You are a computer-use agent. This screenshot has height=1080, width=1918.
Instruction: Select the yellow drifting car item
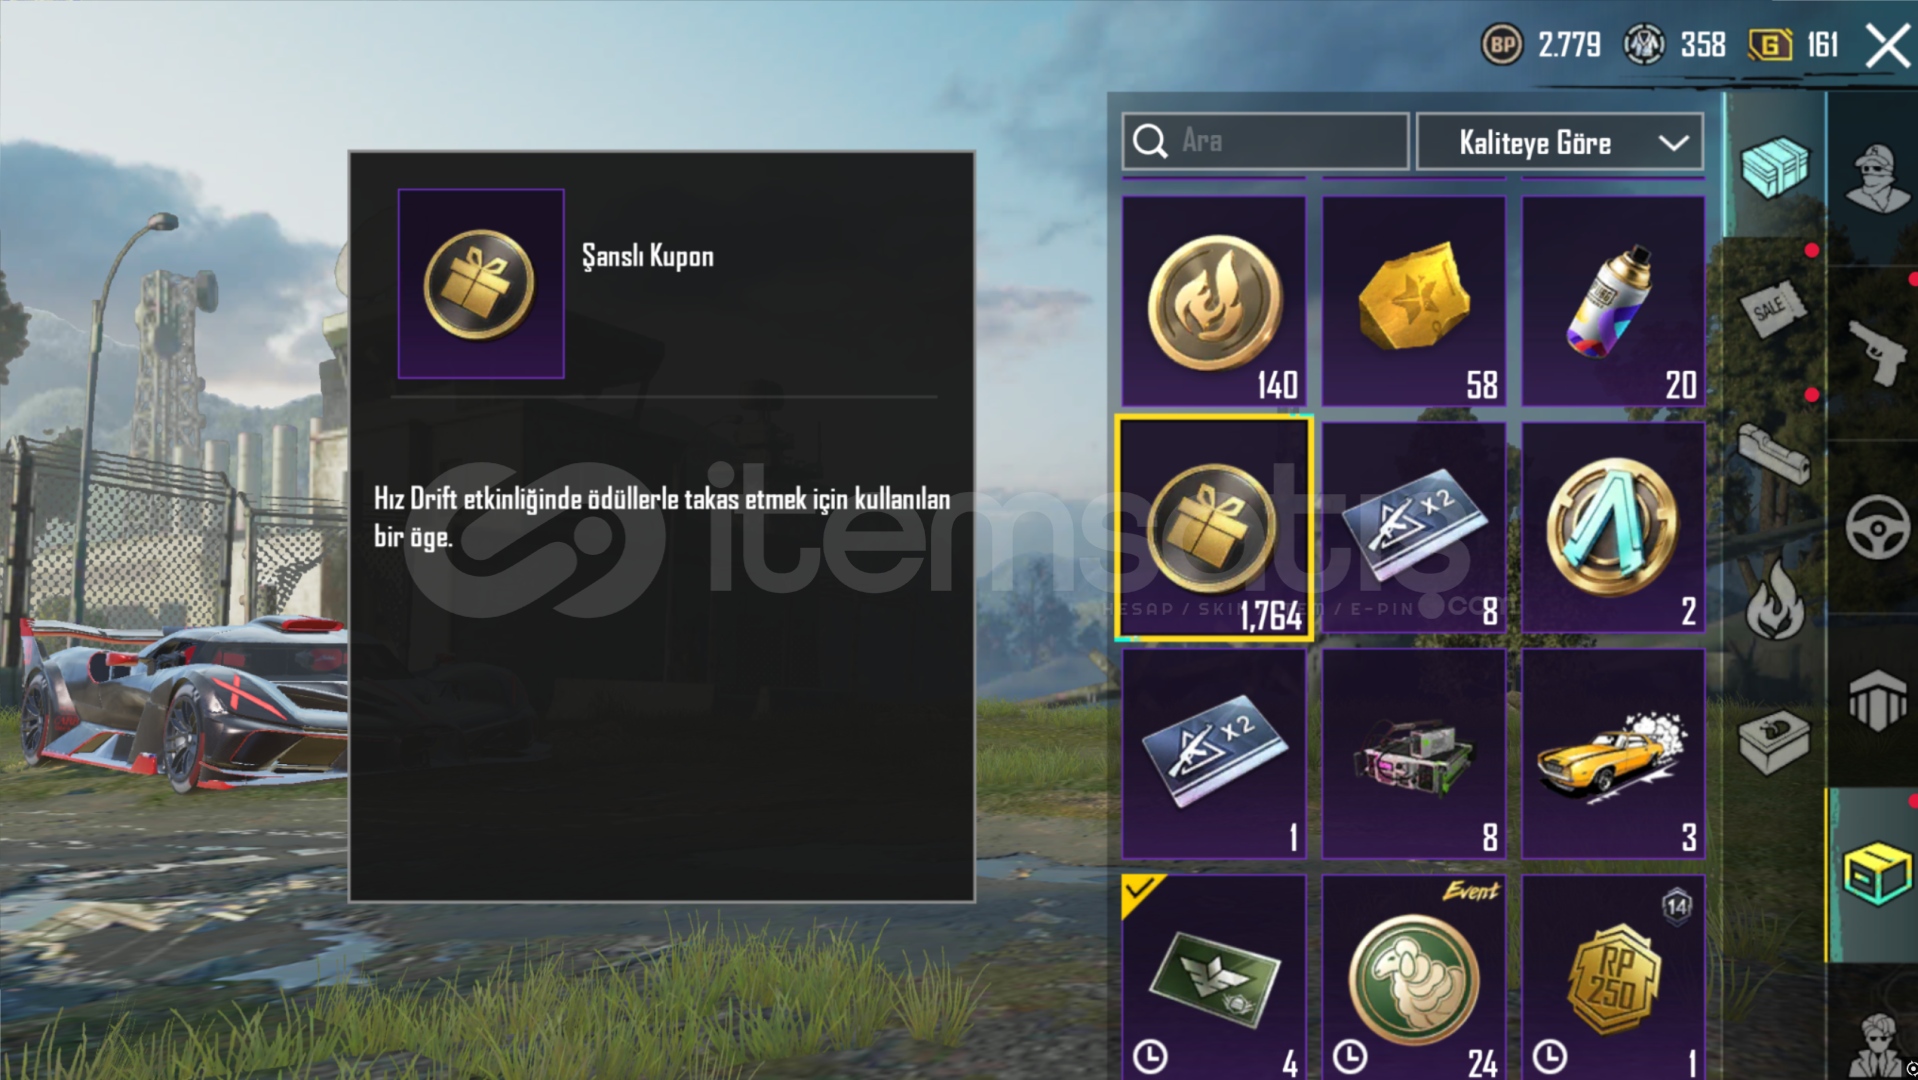point(1612,754)
